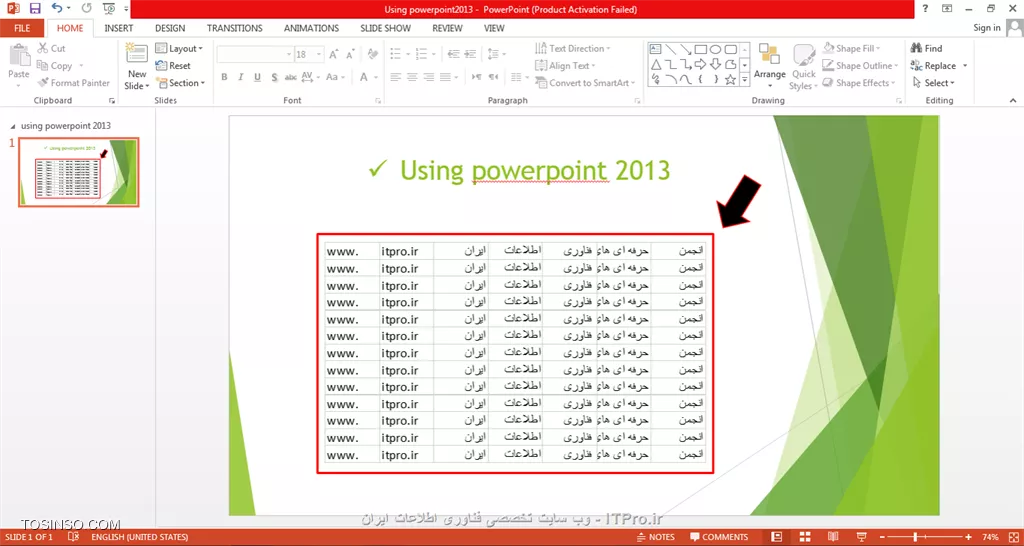Switch to Slide Sorter view icon

tap(807, 537)
